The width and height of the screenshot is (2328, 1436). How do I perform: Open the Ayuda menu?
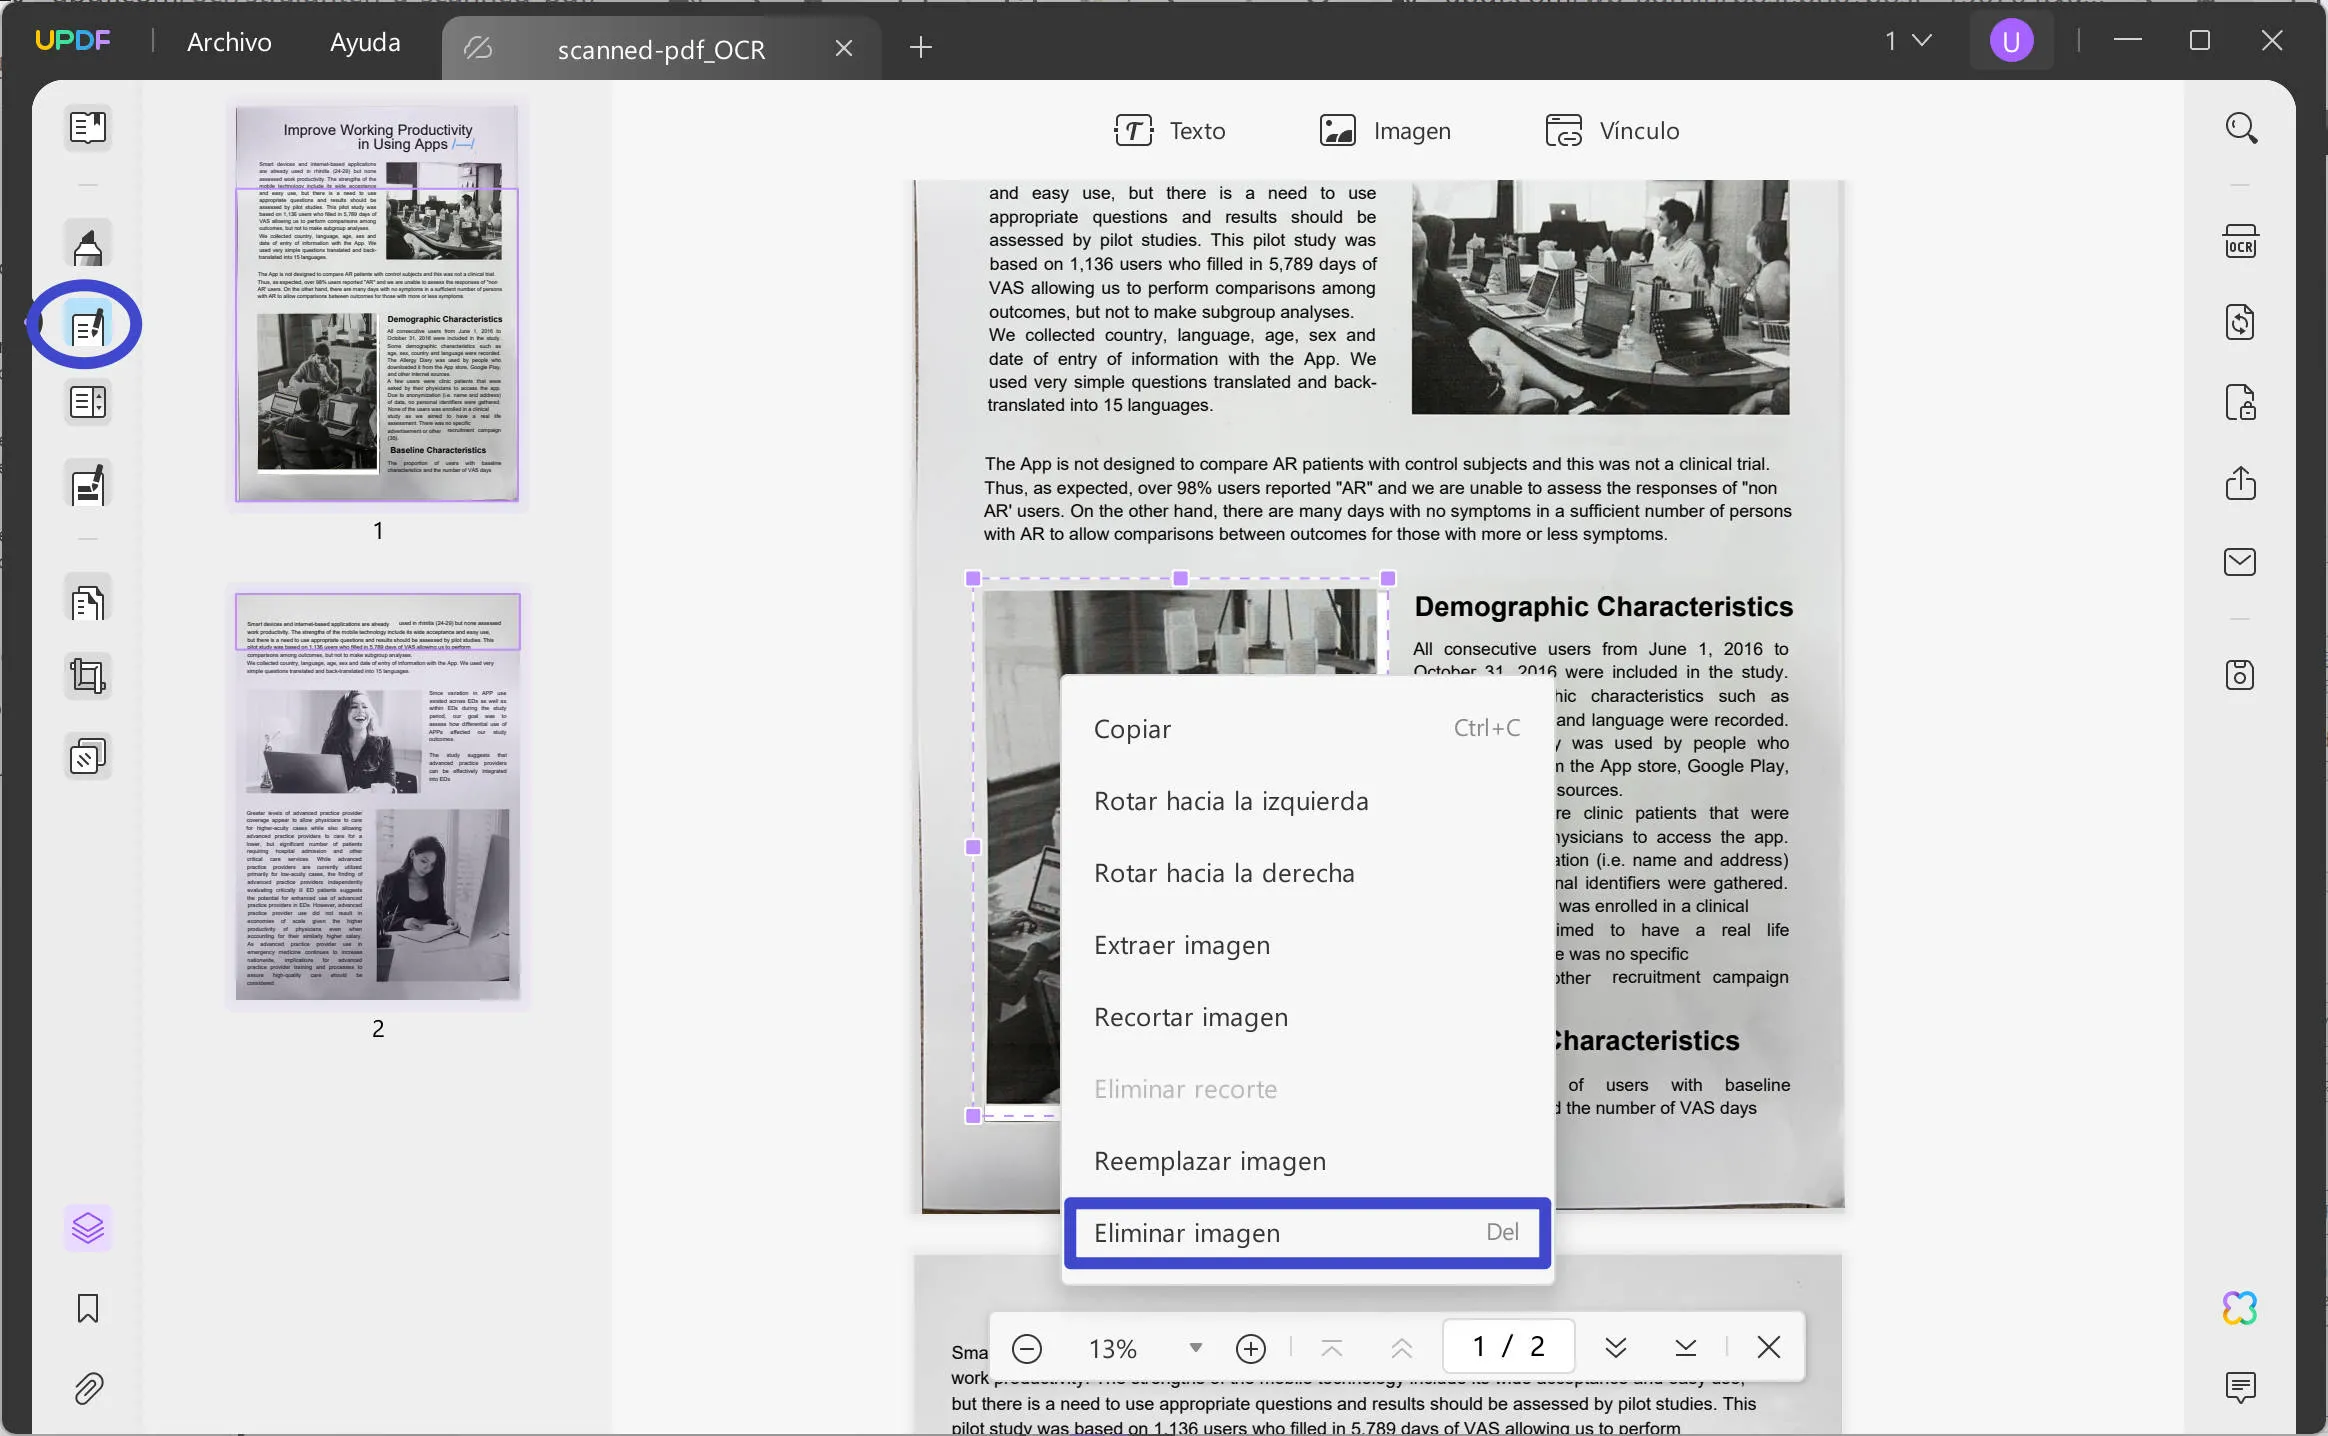365,42
